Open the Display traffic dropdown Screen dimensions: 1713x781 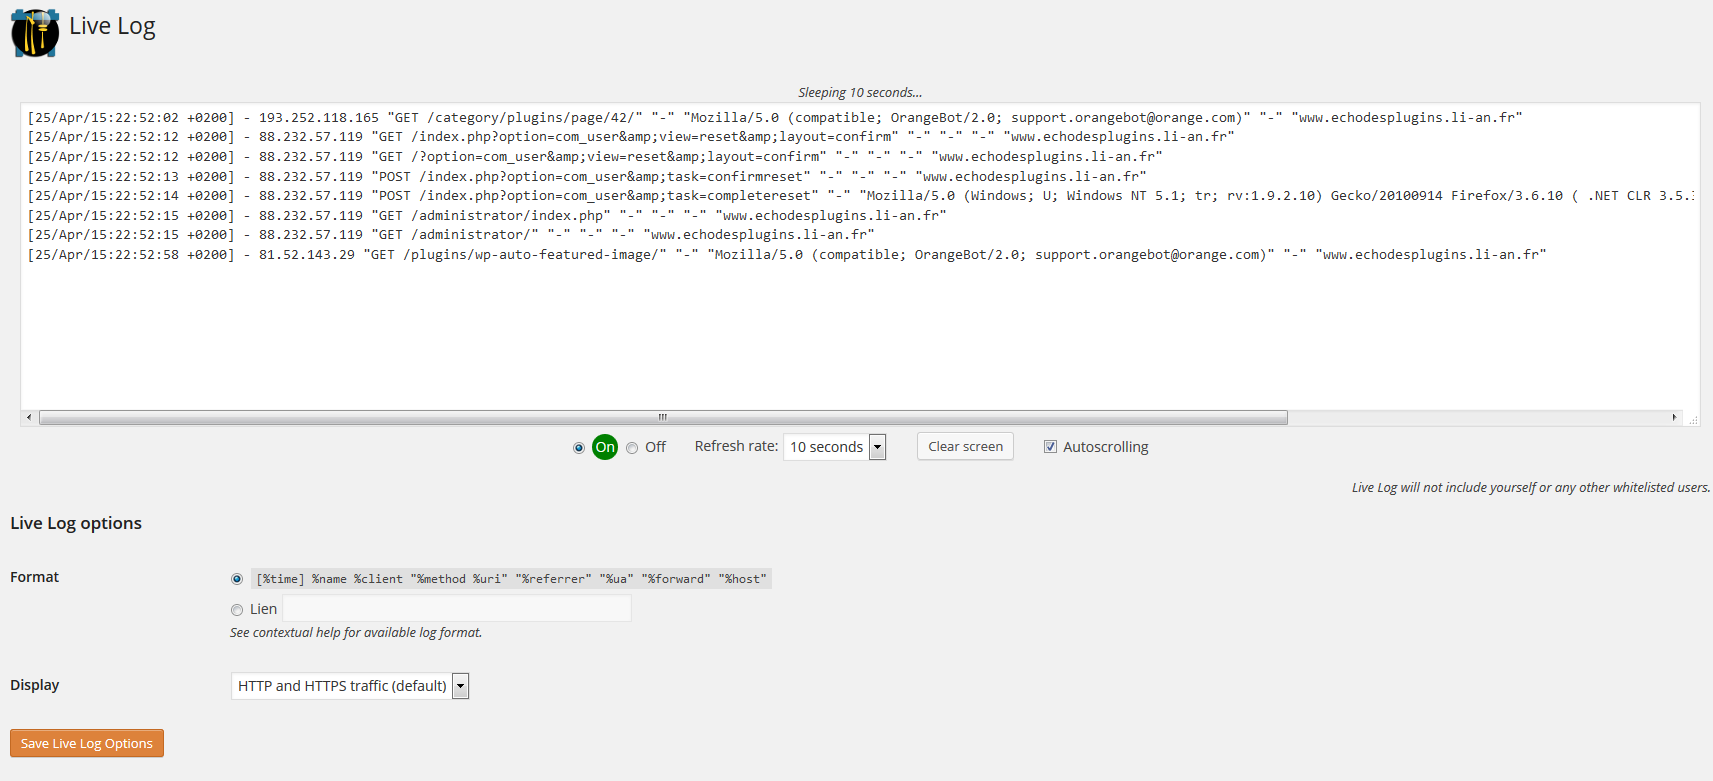point(350,686)
